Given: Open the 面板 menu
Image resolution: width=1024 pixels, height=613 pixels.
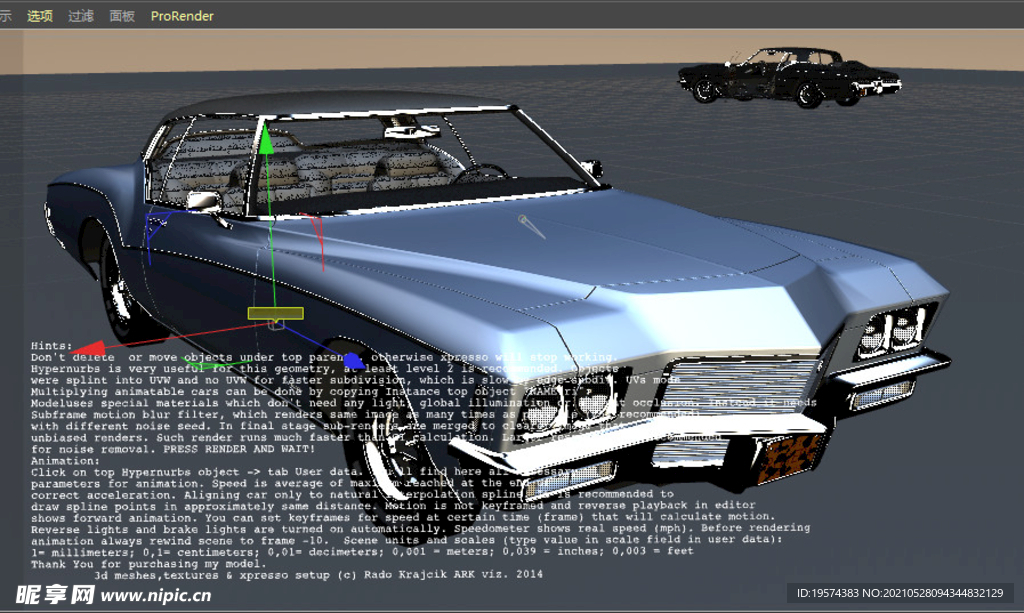Looking at the screenshot, I should pyautogui.click(x=122, y=16).
